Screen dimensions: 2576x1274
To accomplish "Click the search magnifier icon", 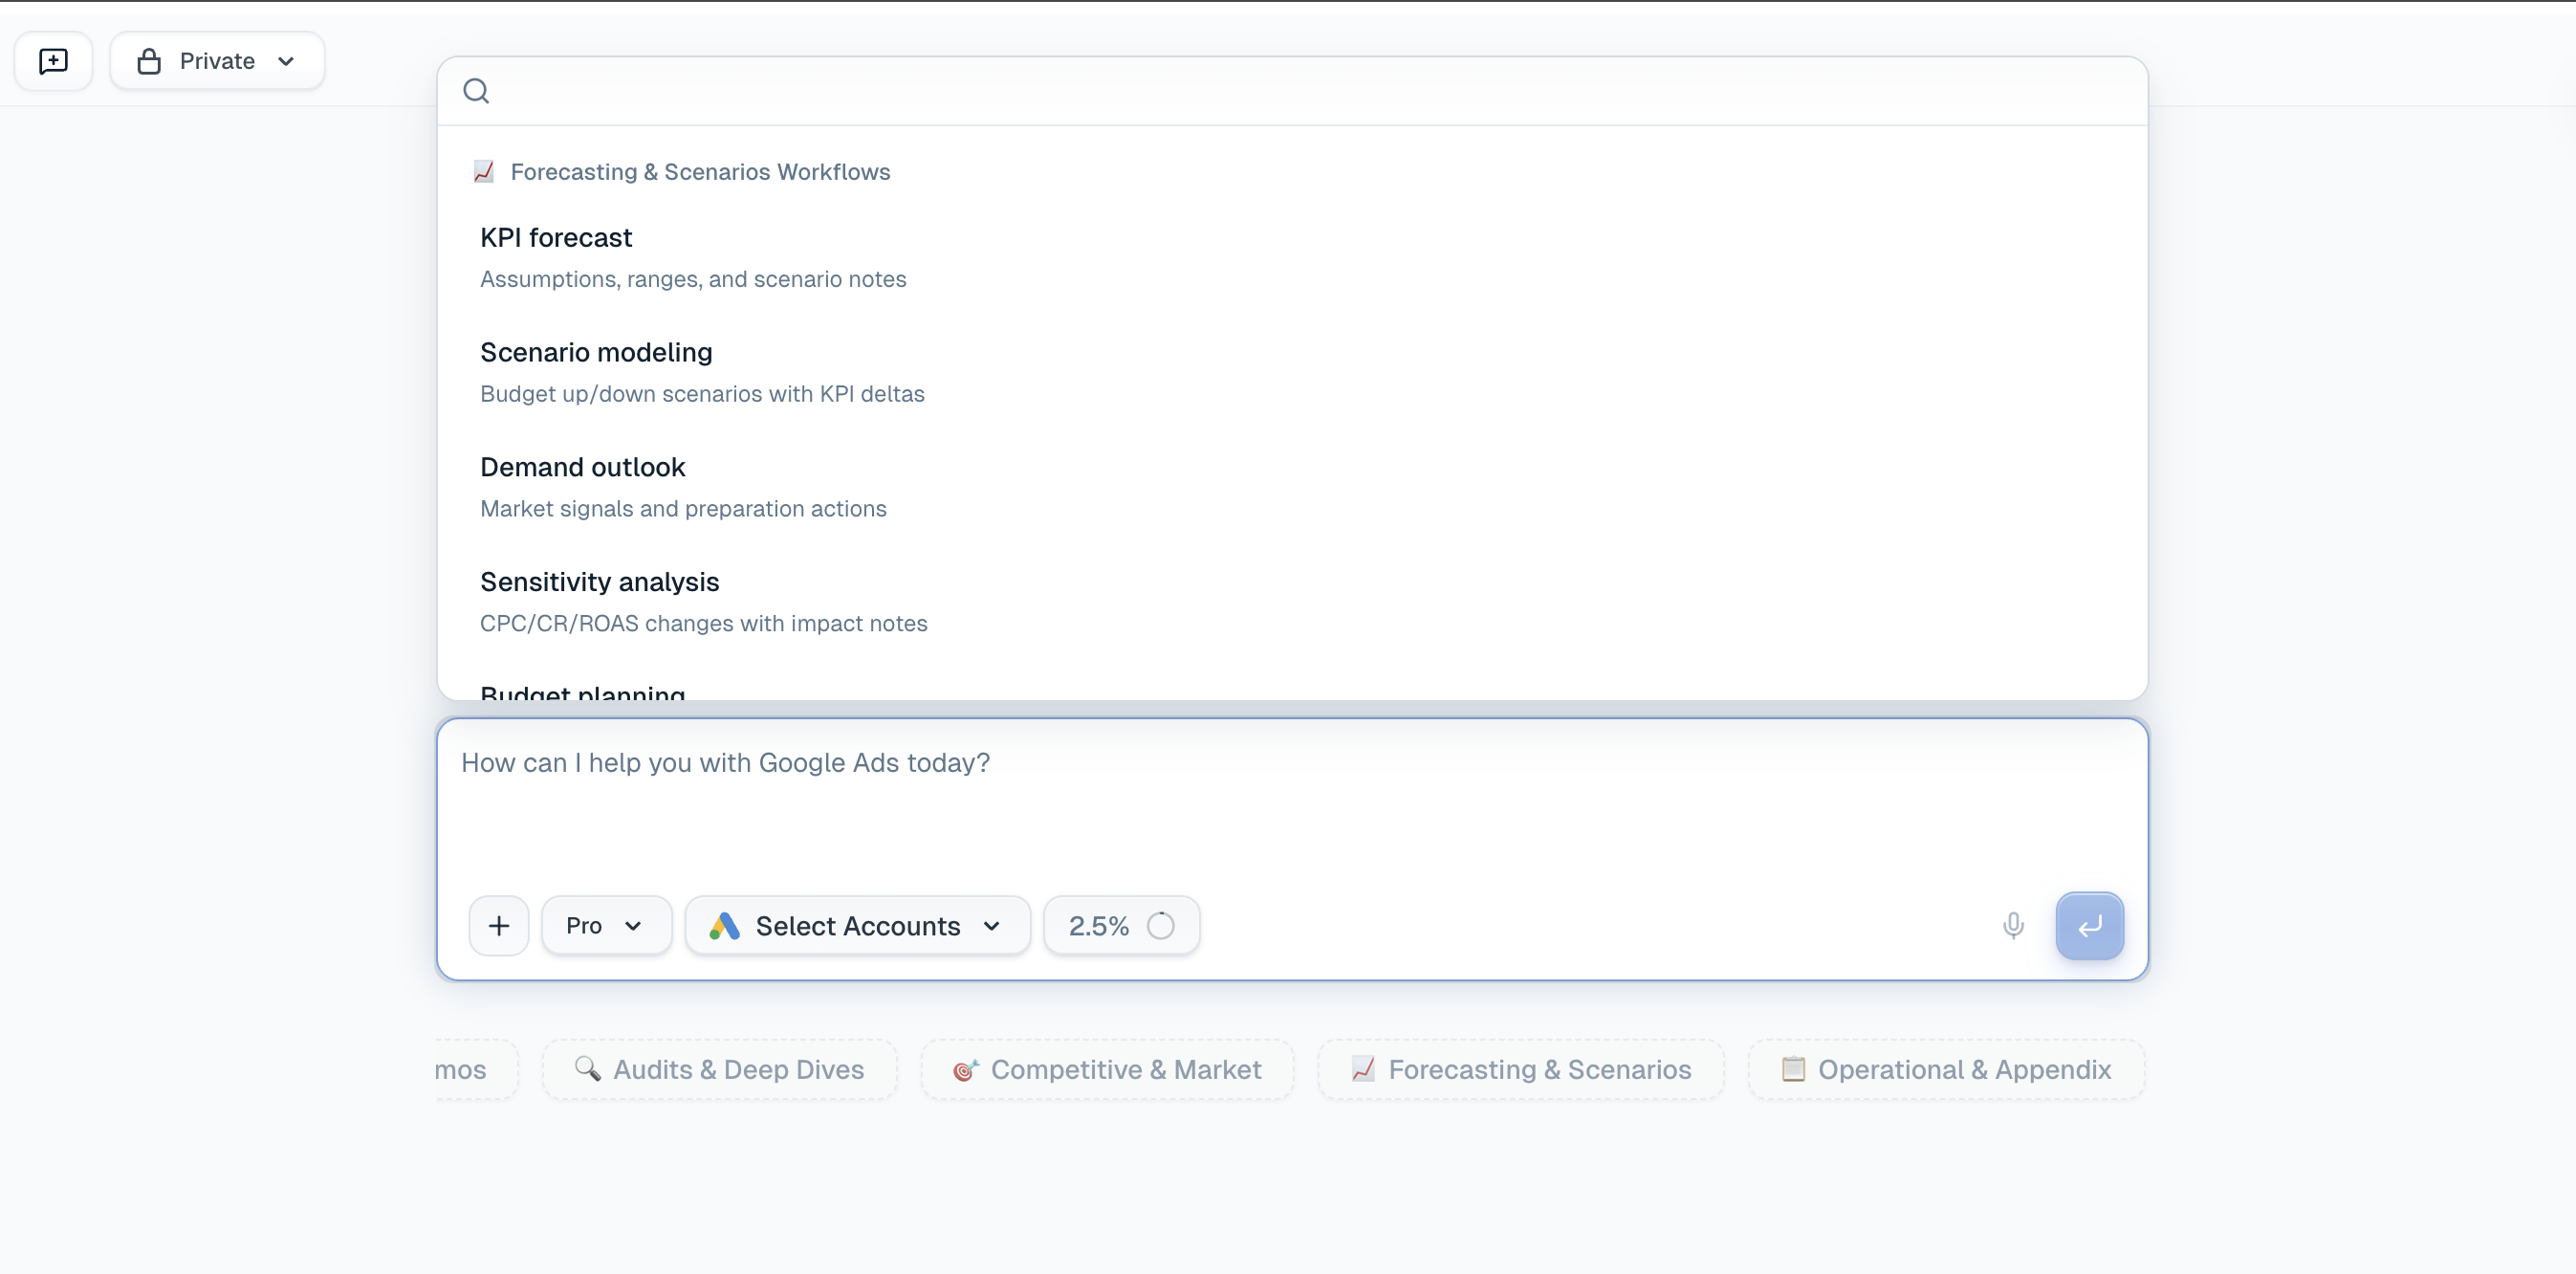I will tap(477, 90).
